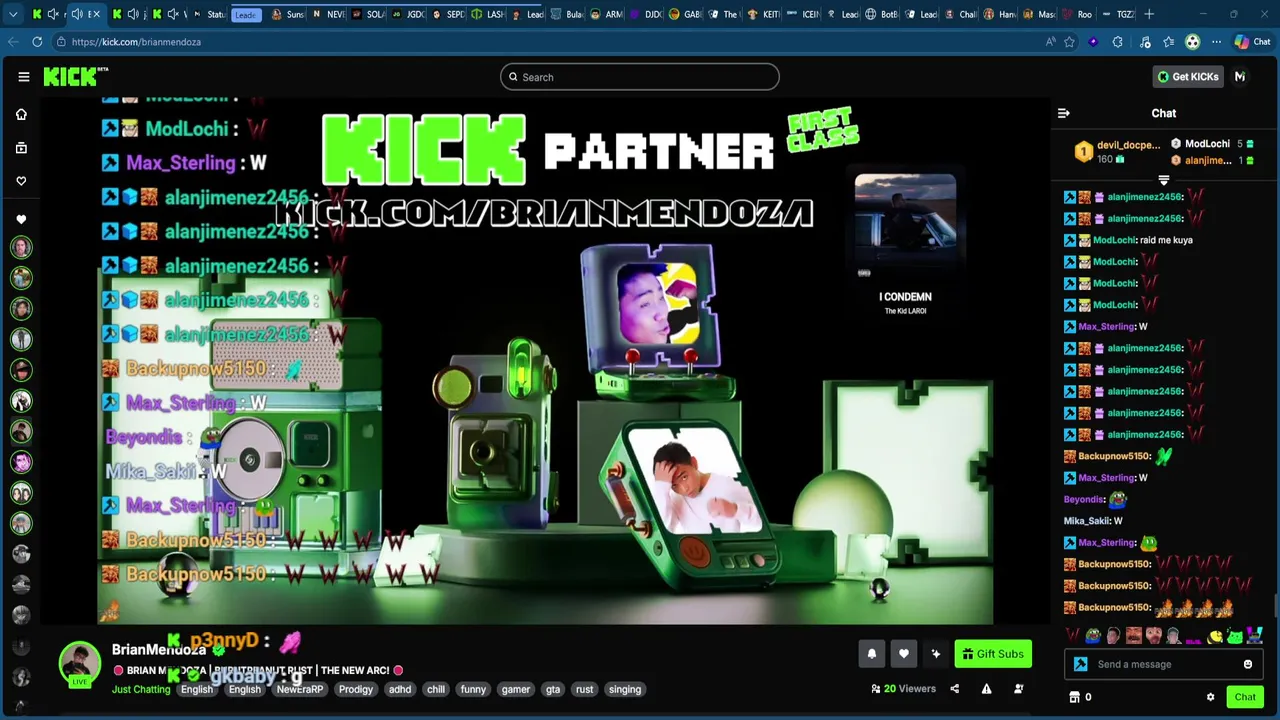The height and width of the screenshot is (720, 1280).
Task: Click the Gift Subs button
Action: coord(993,654)
